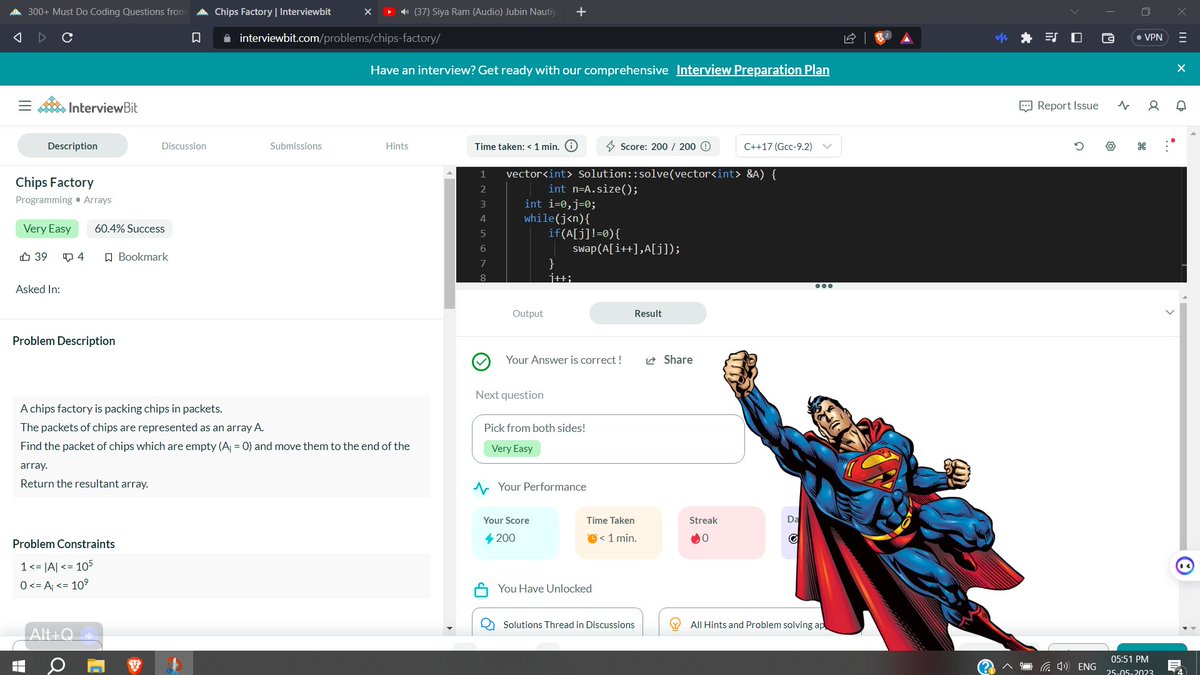The height and width of the screenshot is (675, 1200).
Task: Open the InterviewBit hamburger menu
Action: (23, 106)
